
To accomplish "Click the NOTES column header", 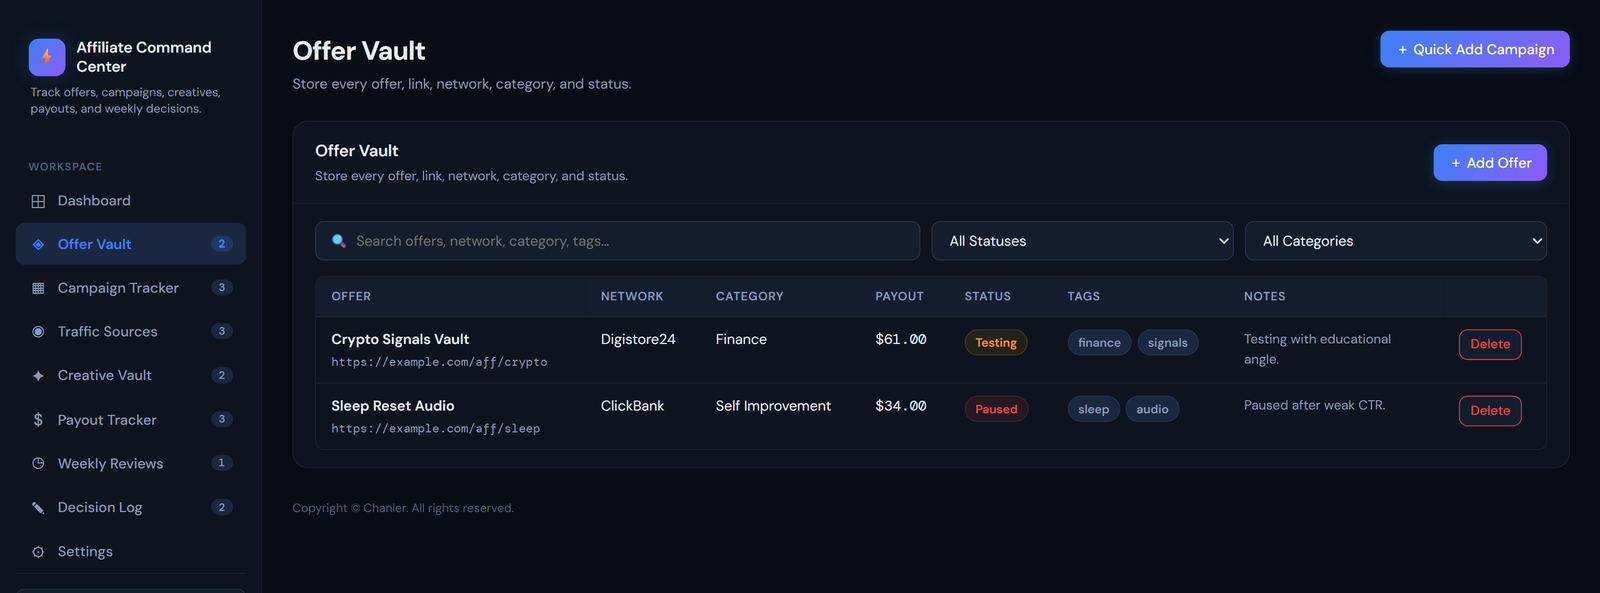I will (x=1265, y=297).
